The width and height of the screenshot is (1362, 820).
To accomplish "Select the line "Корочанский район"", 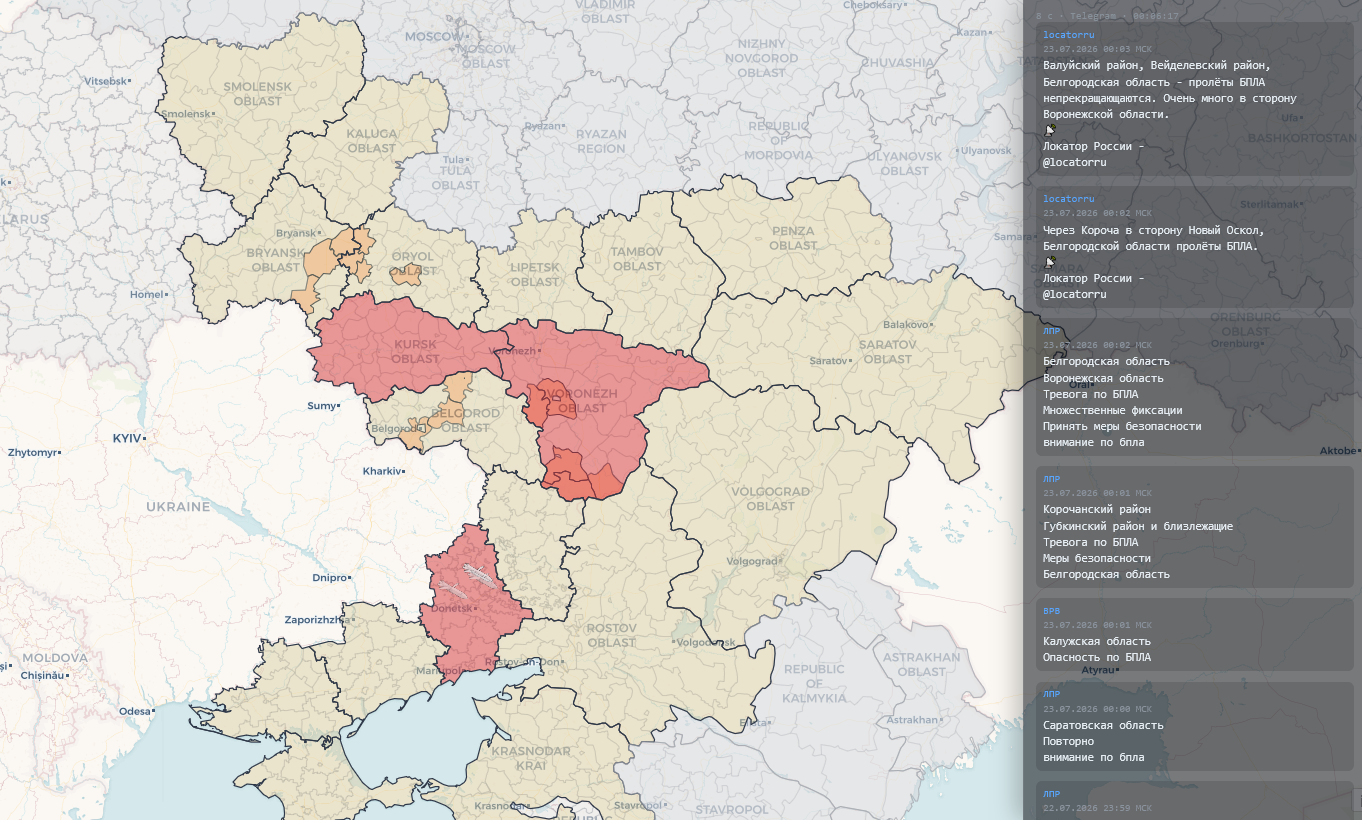I will 1097,509.
